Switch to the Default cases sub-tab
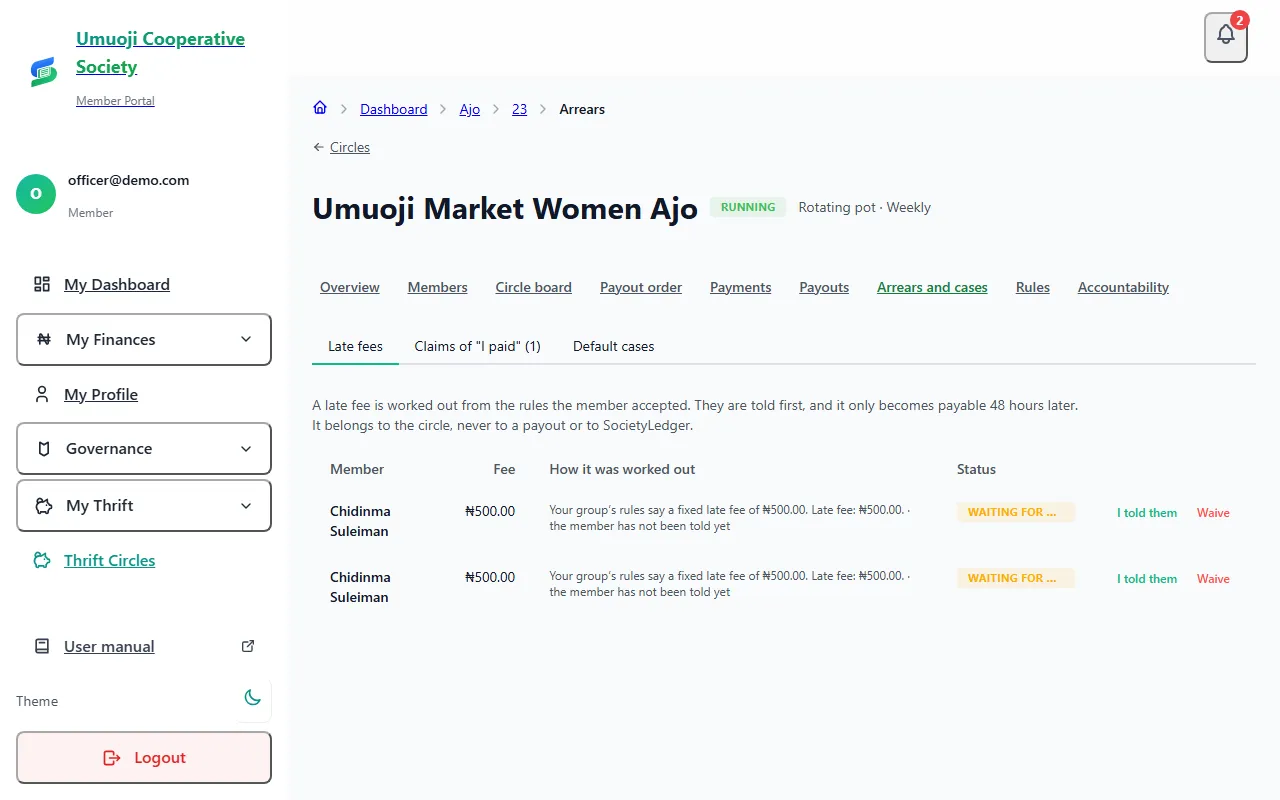 [x=614, y=346]
